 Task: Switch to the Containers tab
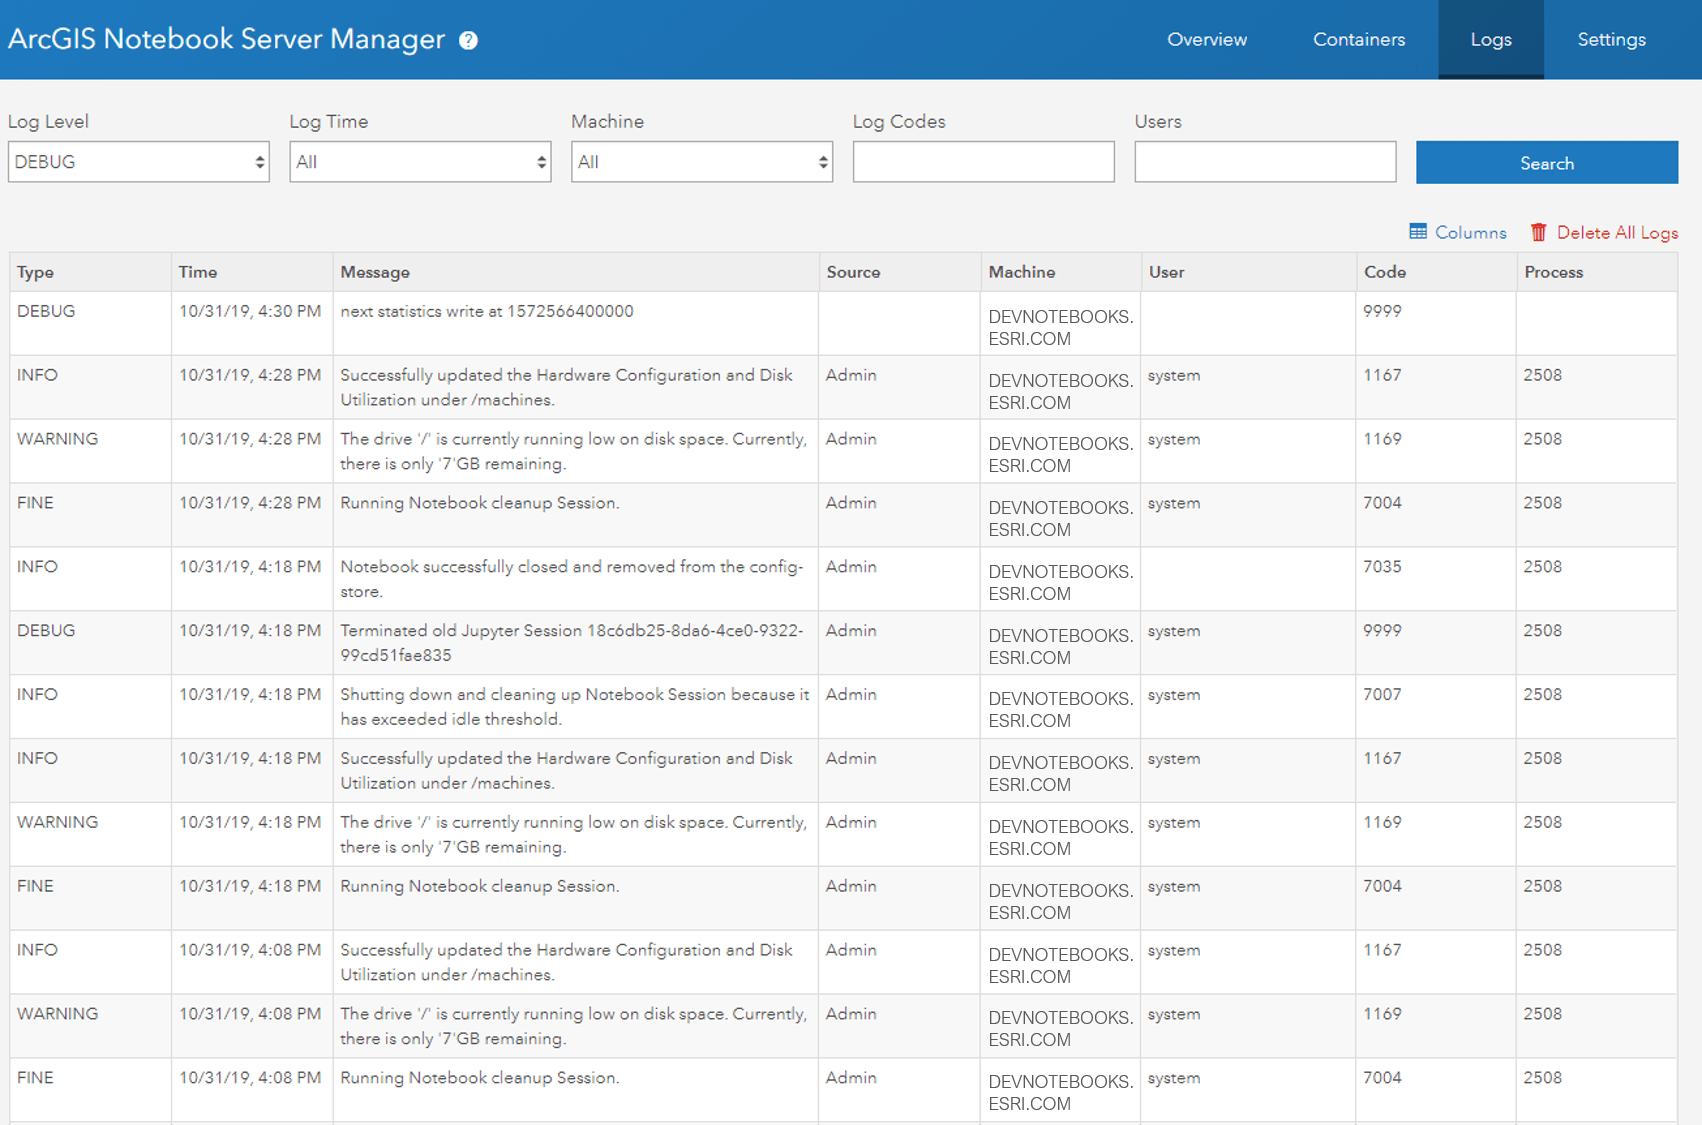pos(1358,40)
